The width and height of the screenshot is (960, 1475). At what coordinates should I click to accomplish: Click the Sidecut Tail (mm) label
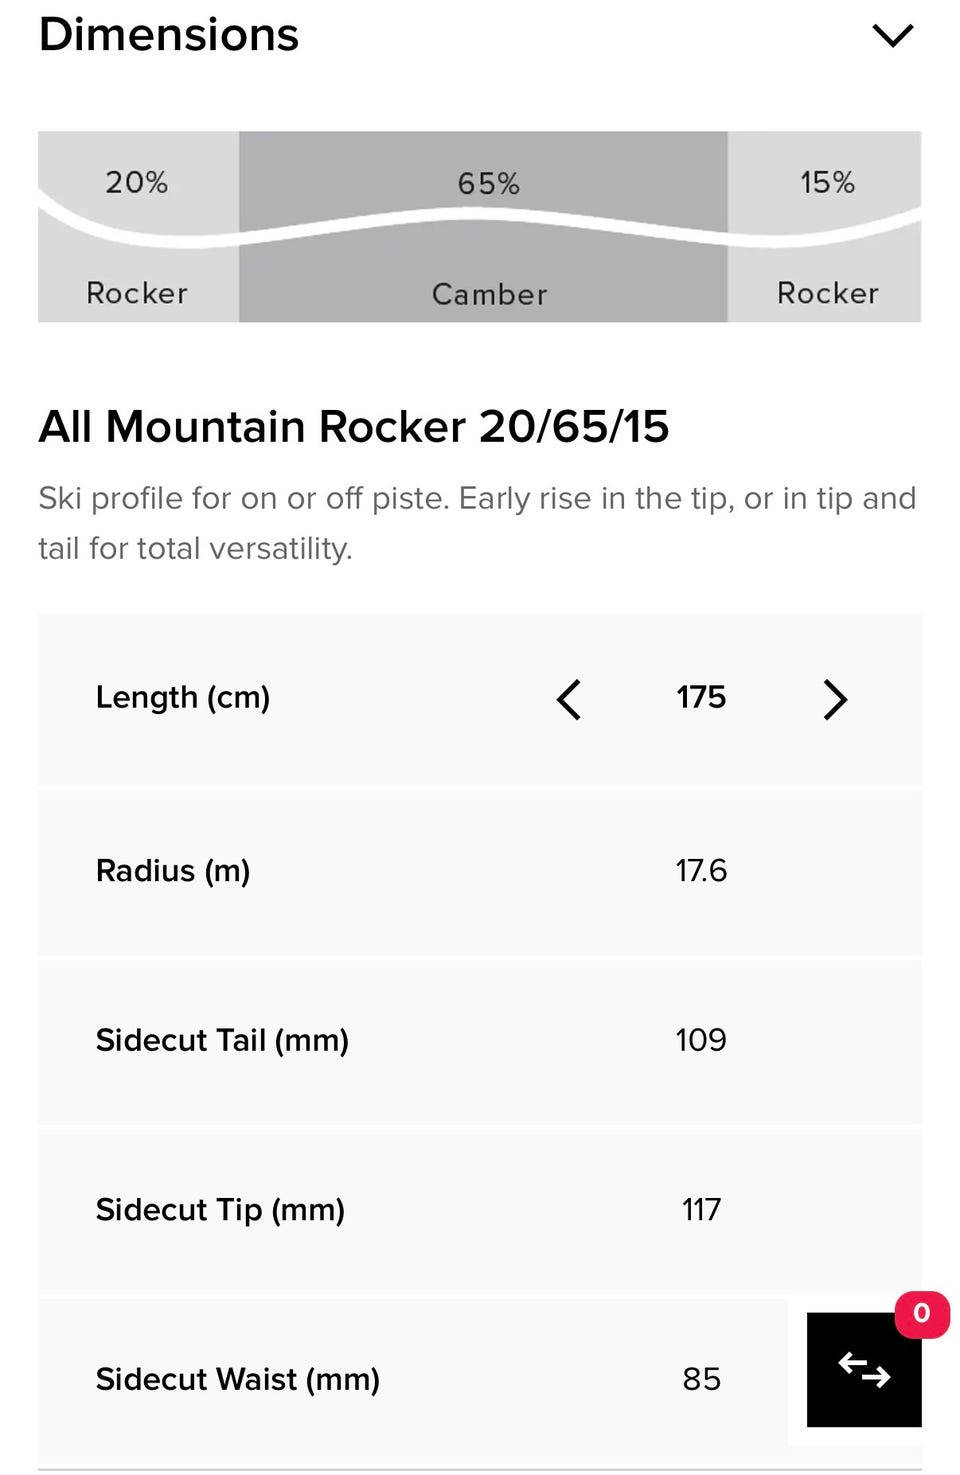(222, 1041)
